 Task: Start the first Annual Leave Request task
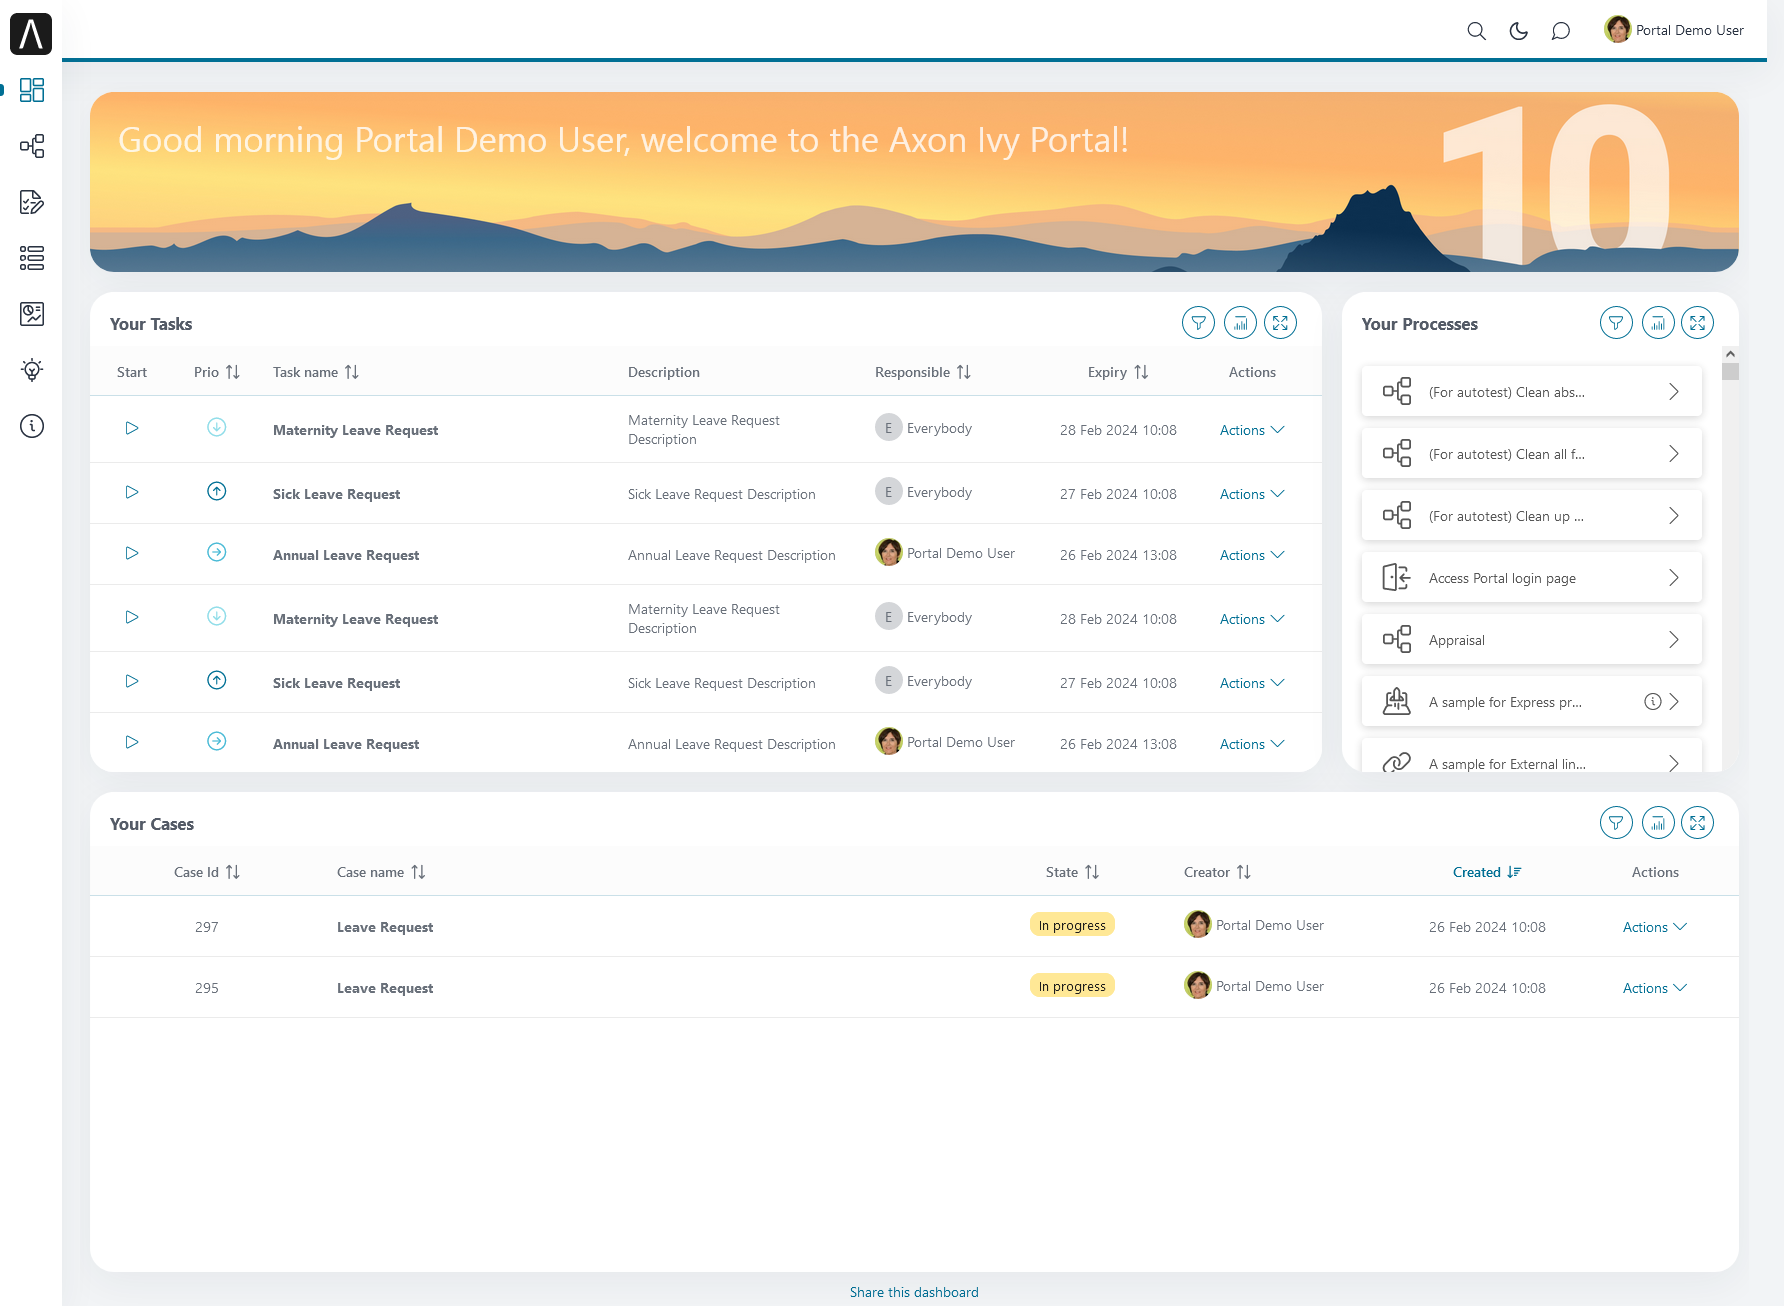[x=132, y=553]
